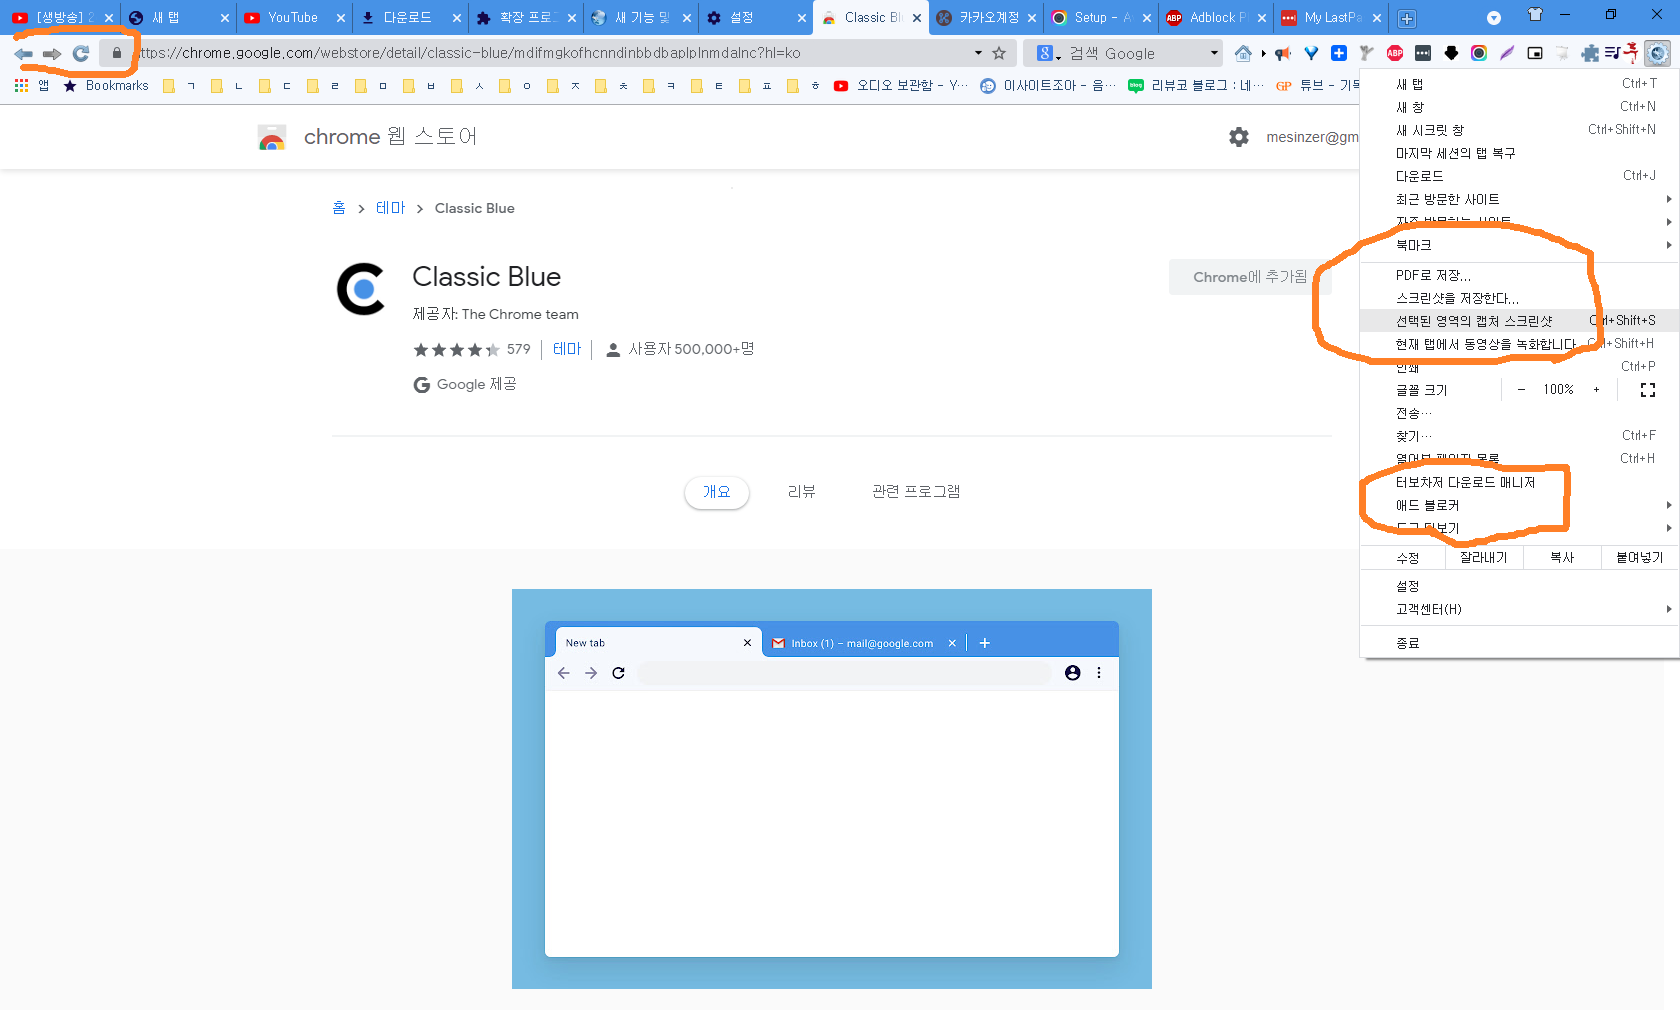Open 새 시크릿 창 from the menu
The height and width of the screenshot is (1010, 1680).
pos(1520,130)
